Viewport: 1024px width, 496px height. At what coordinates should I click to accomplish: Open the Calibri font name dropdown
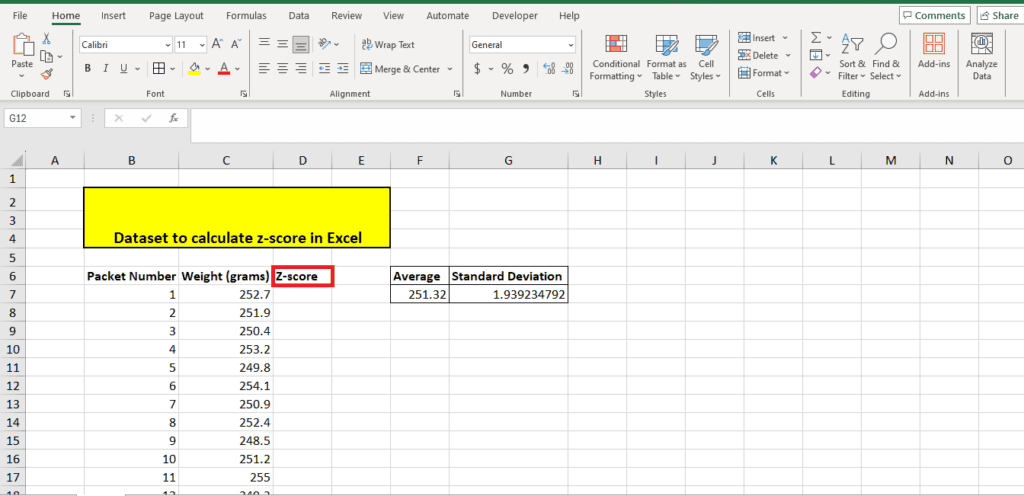click(x=167, y=45)
